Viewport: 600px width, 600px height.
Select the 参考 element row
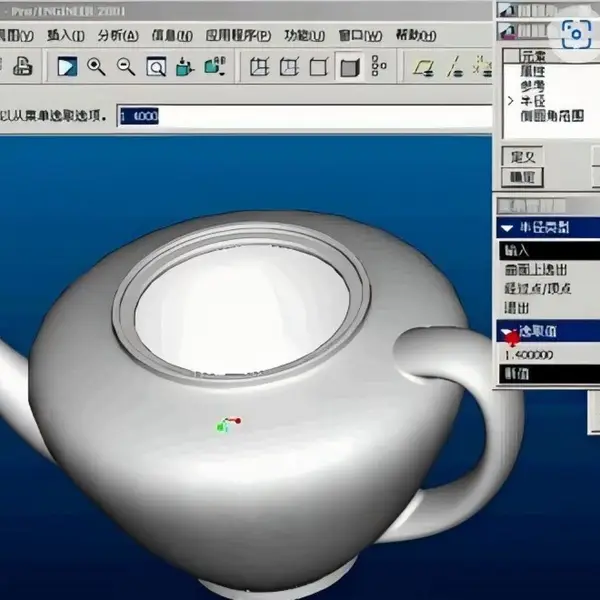coord(532,86)
